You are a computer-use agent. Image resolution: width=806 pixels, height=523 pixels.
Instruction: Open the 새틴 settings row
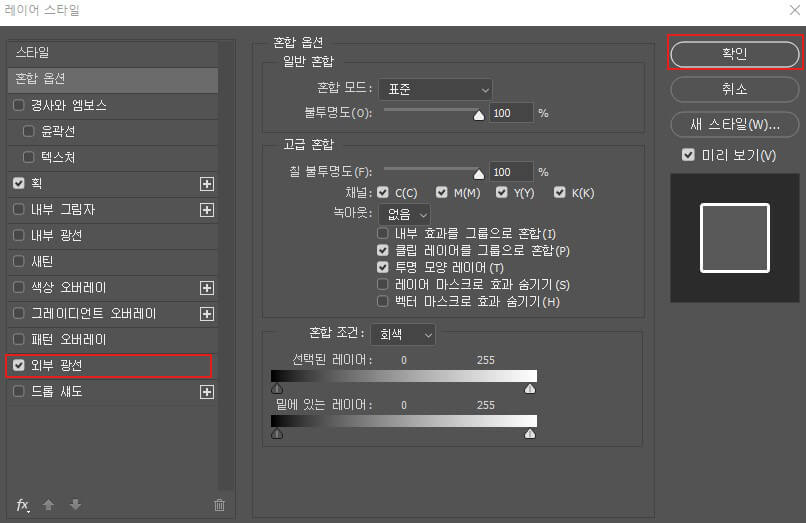(x=113, y=262)
